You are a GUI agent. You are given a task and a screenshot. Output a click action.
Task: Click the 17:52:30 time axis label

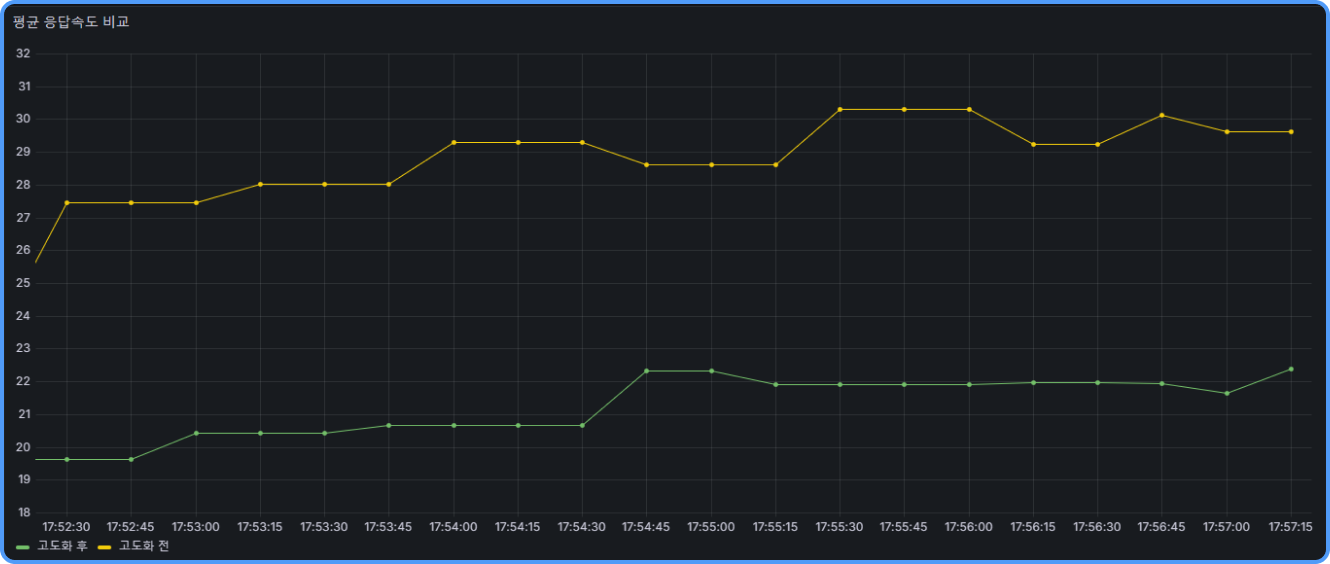point(67,527)
